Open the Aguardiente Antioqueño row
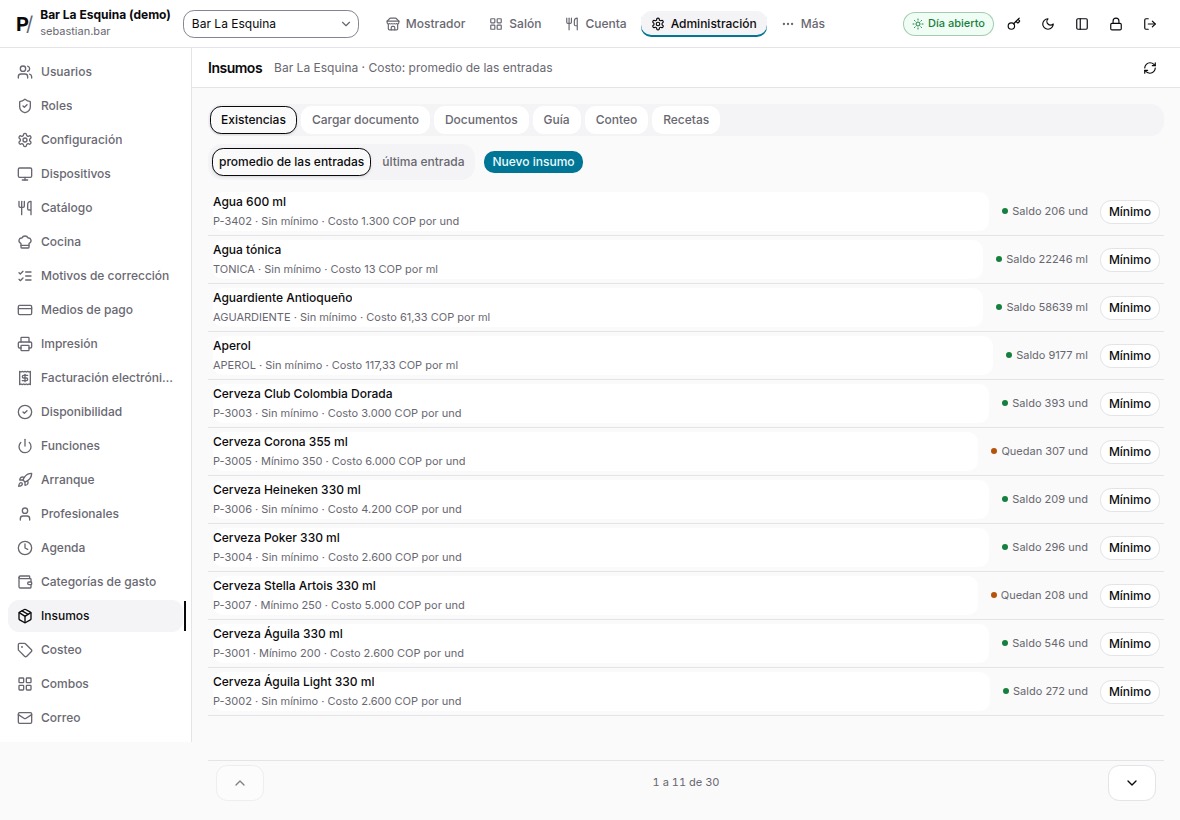The width and height of the screenshot is (1180, 820). click(595, 307)
